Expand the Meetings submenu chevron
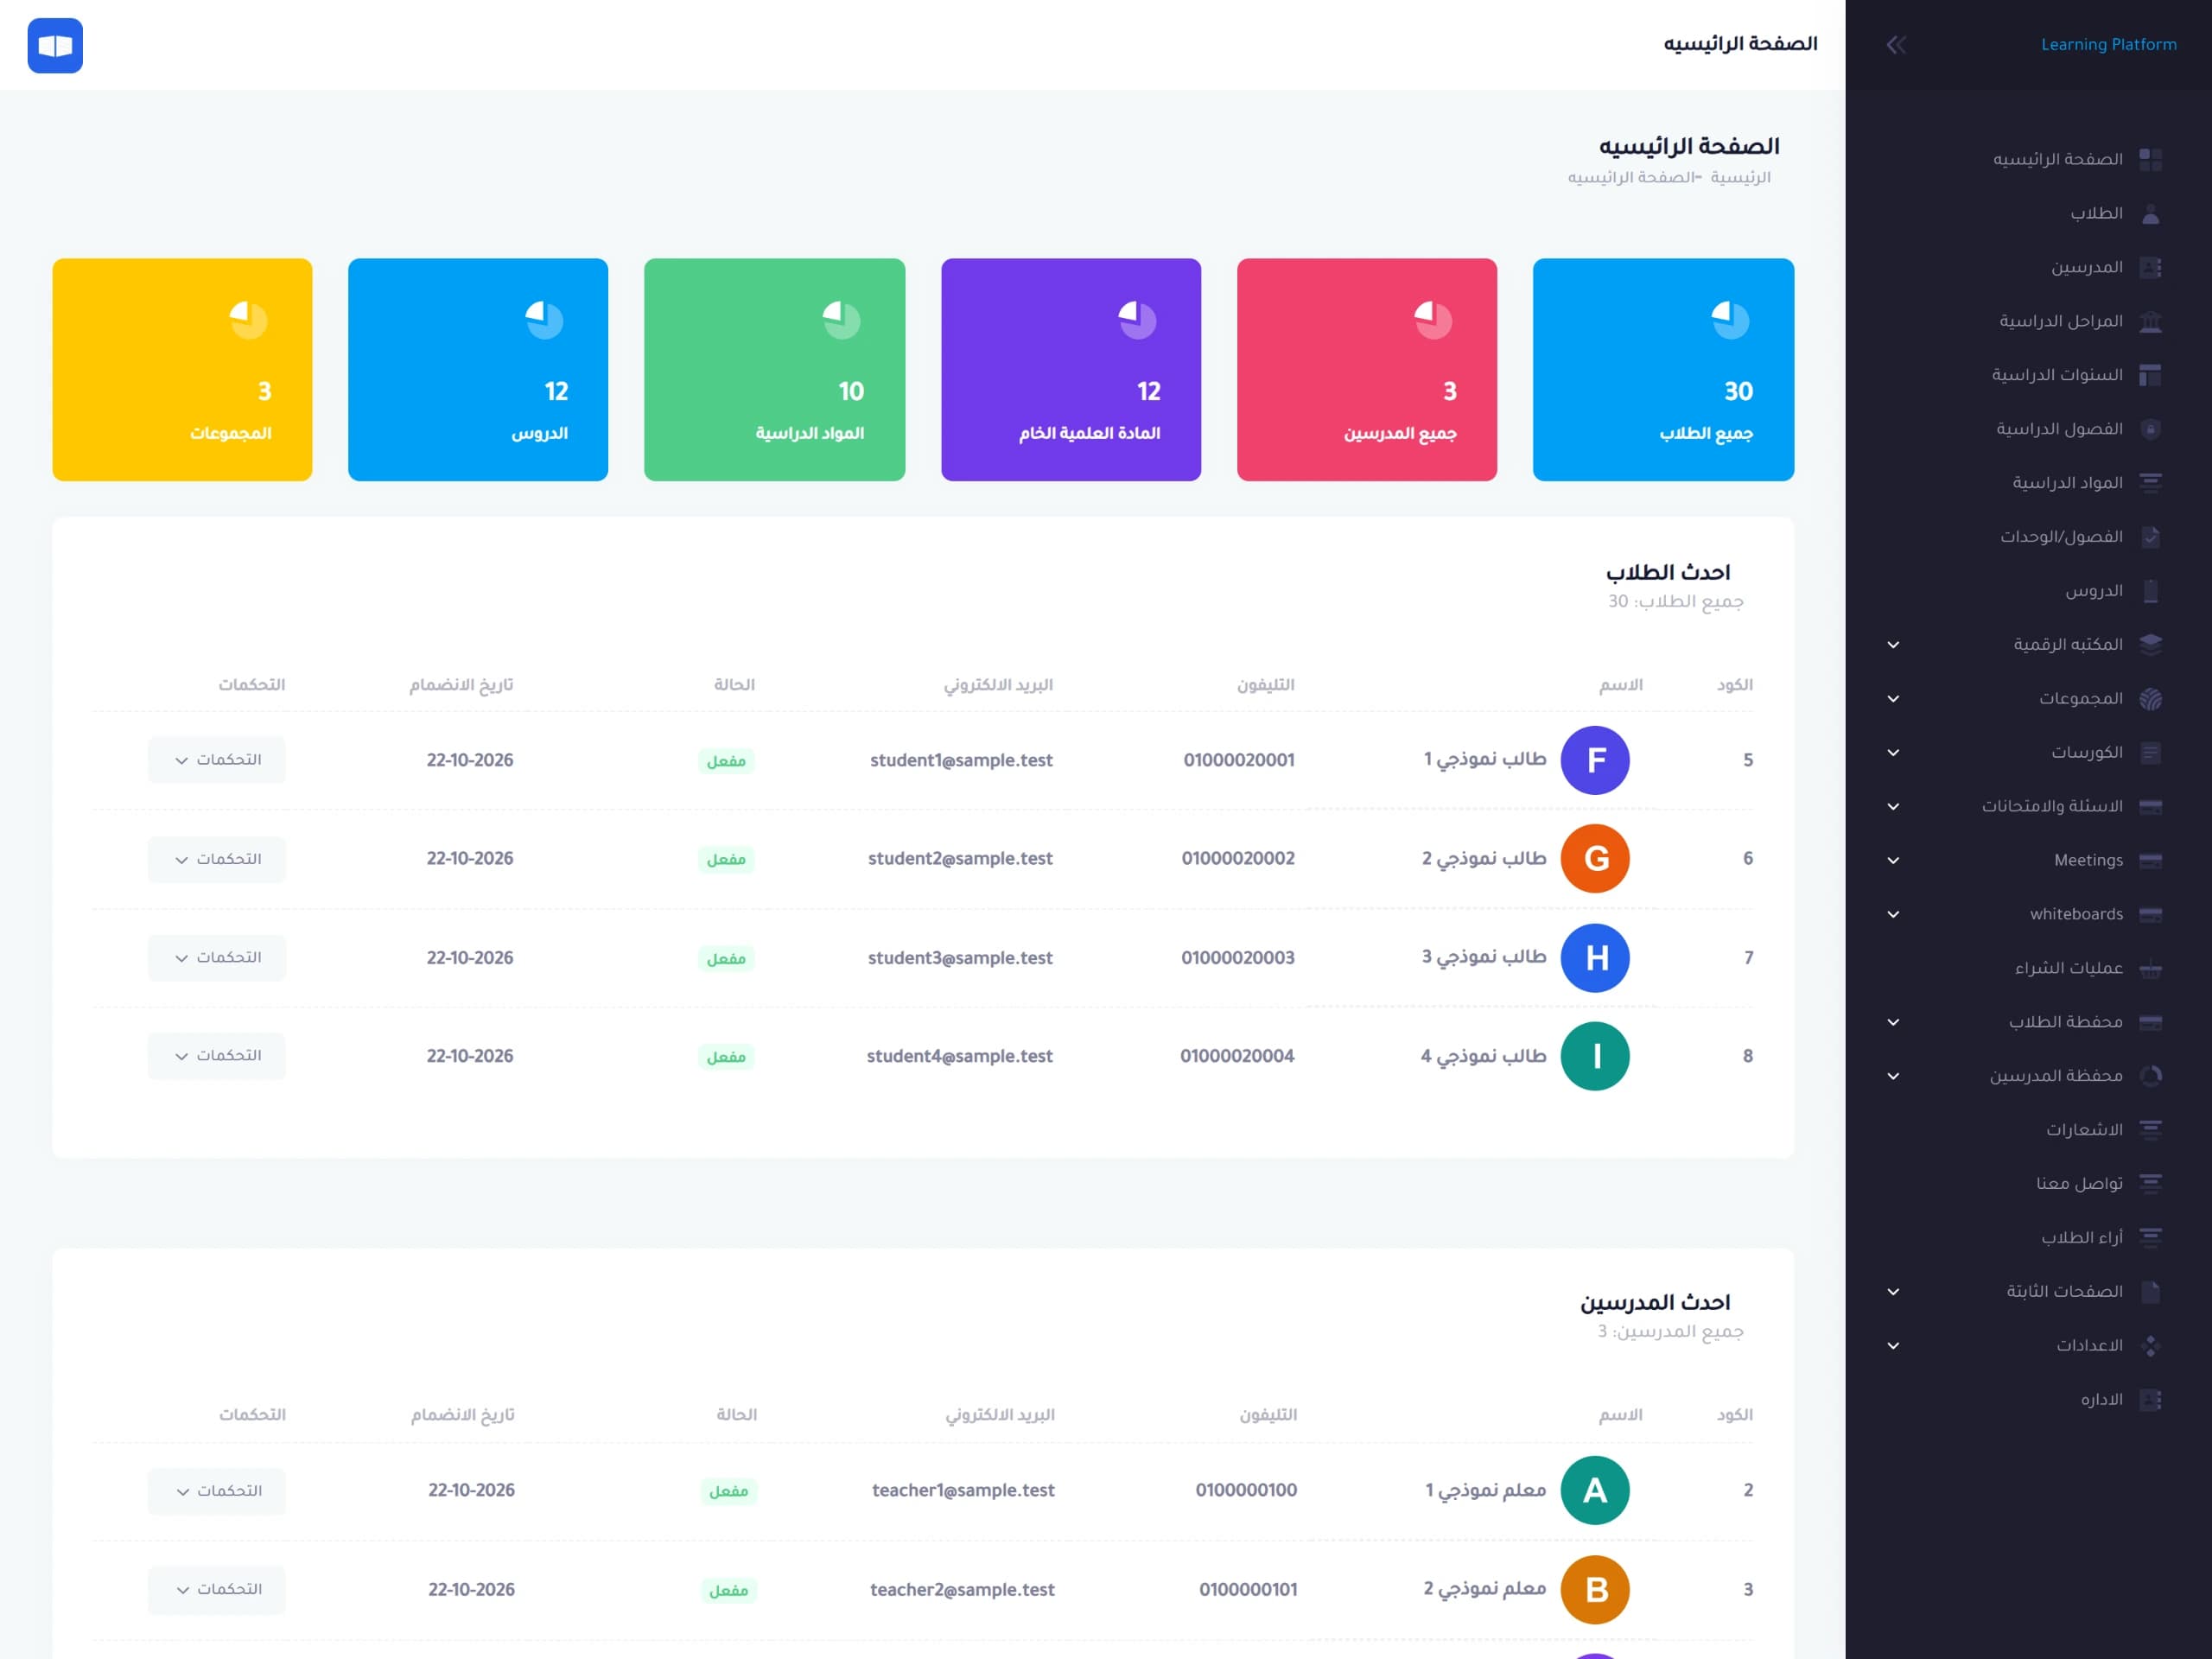2212x1659 pixels. [x=1893, y=860]
